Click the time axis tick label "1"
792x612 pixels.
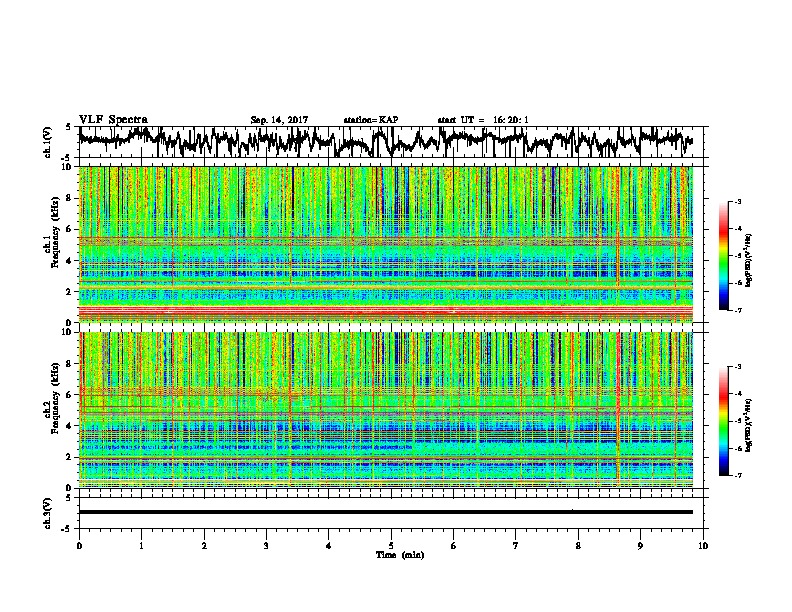coord(141,546)
